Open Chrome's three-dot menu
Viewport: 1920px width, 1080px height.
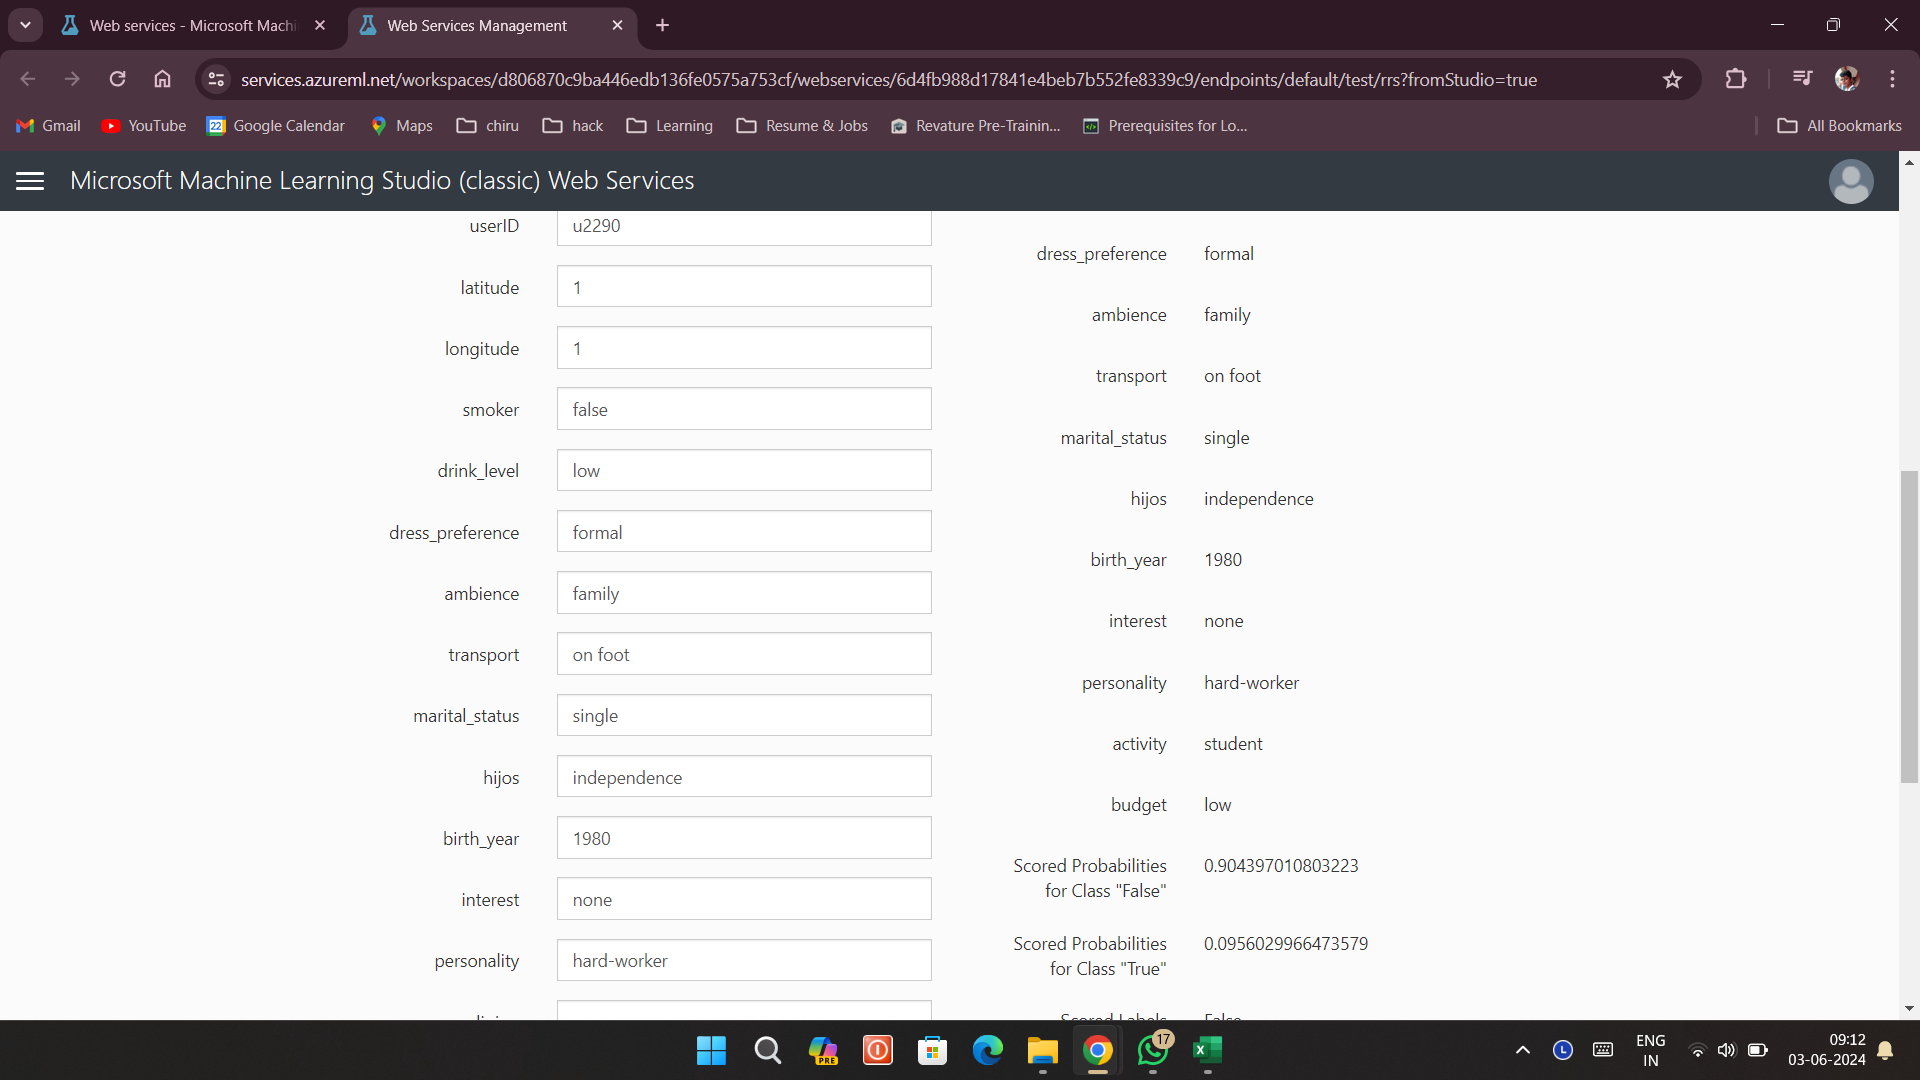pos(1892,79)
